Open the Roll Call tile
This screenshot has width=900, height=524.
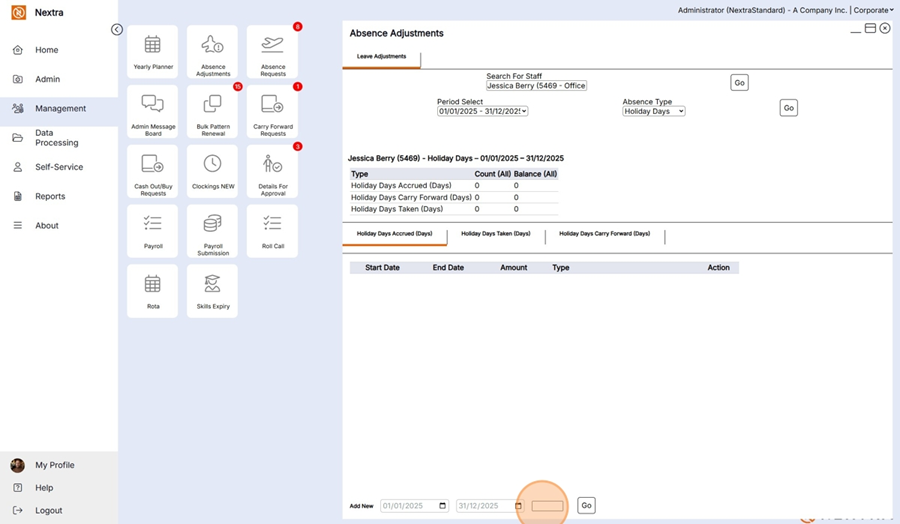[x=272, y=231]
